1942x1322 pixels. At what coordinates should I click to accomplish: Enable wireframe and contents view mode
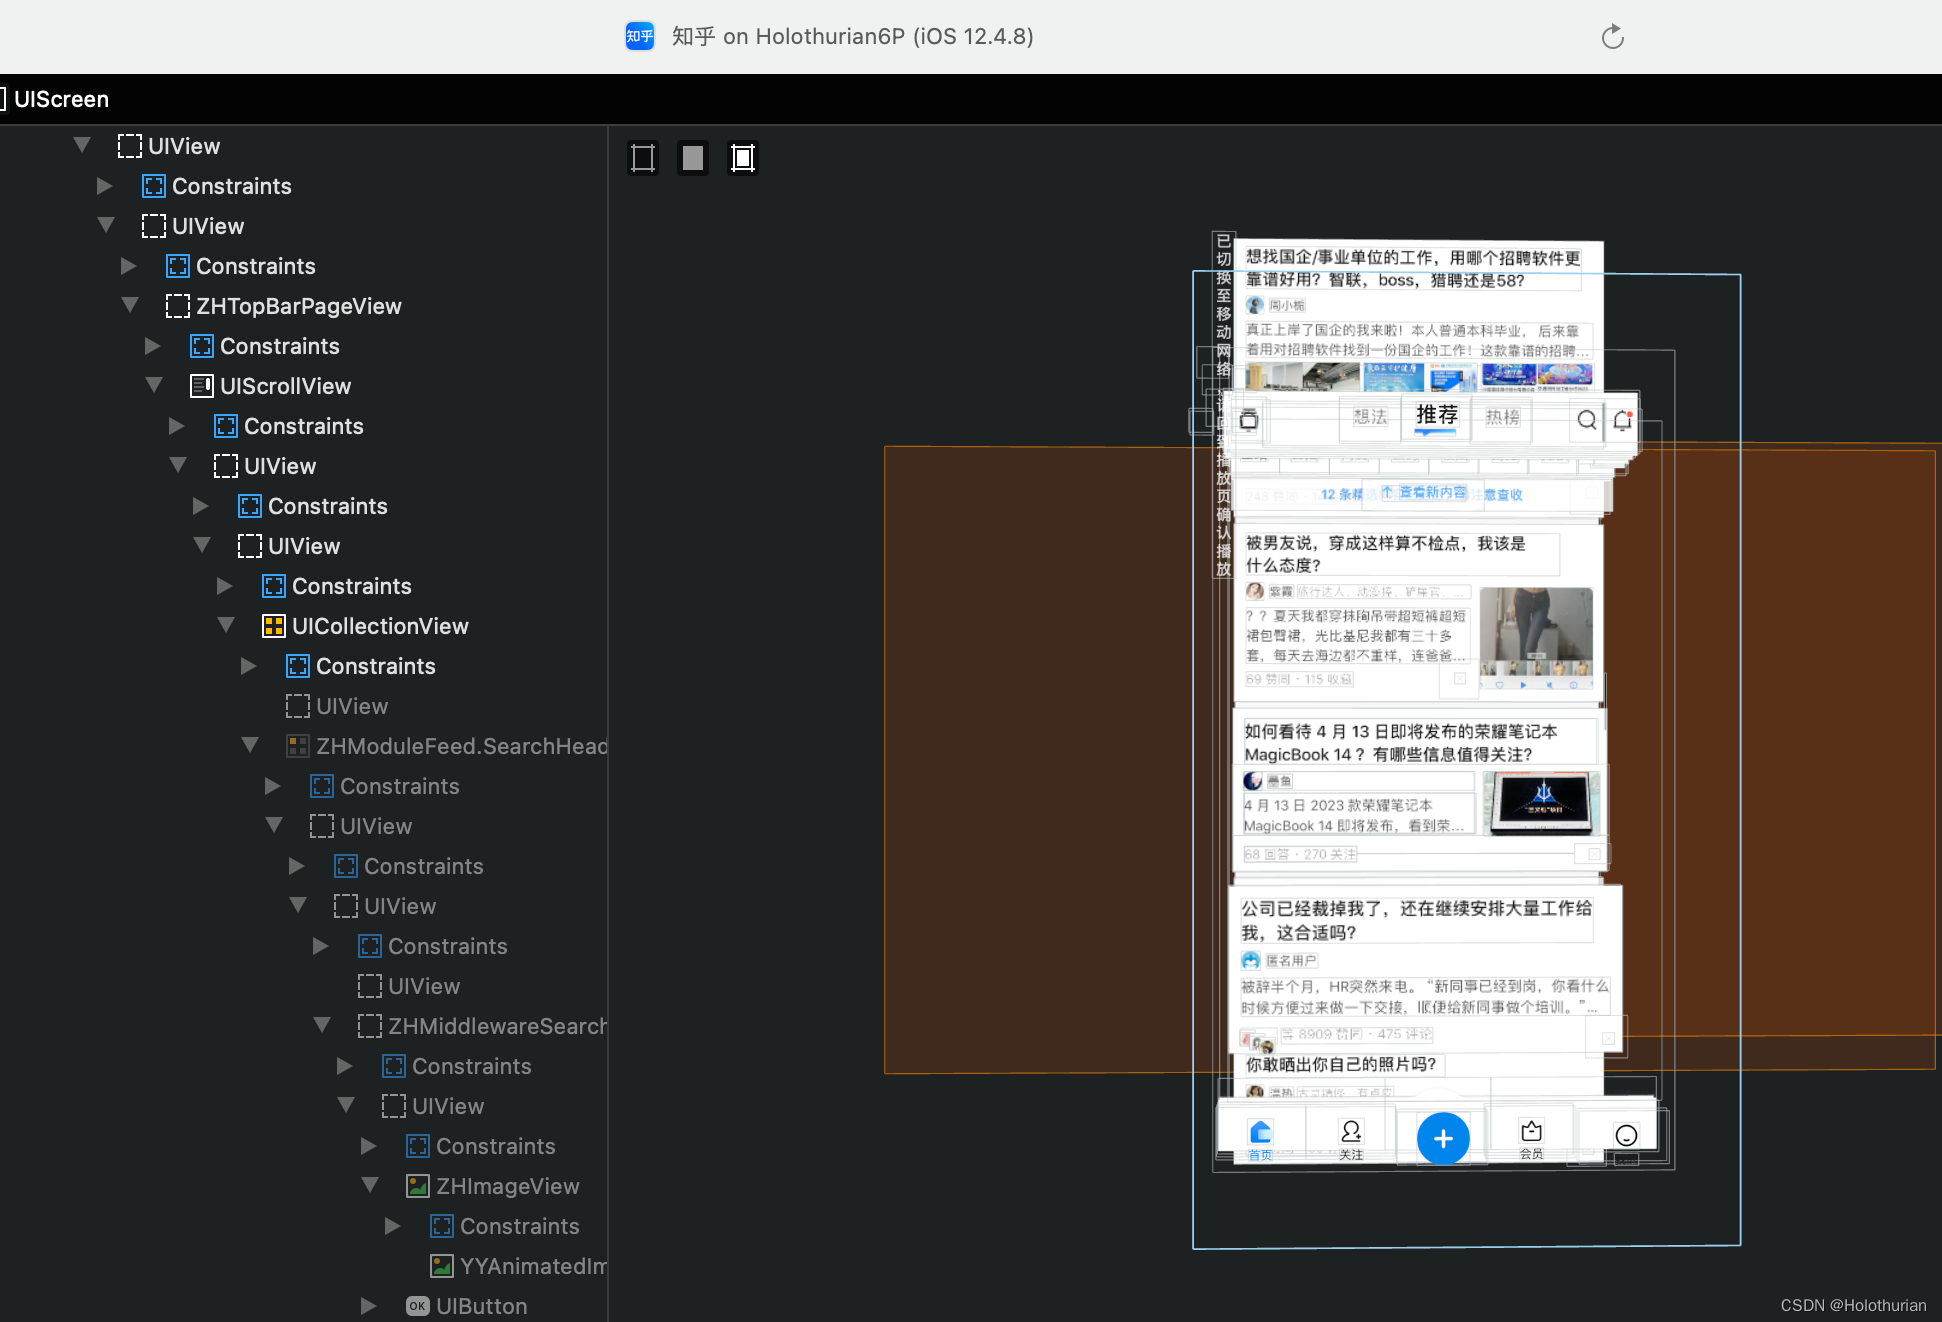pyautogui.click(x=742, y=158)
